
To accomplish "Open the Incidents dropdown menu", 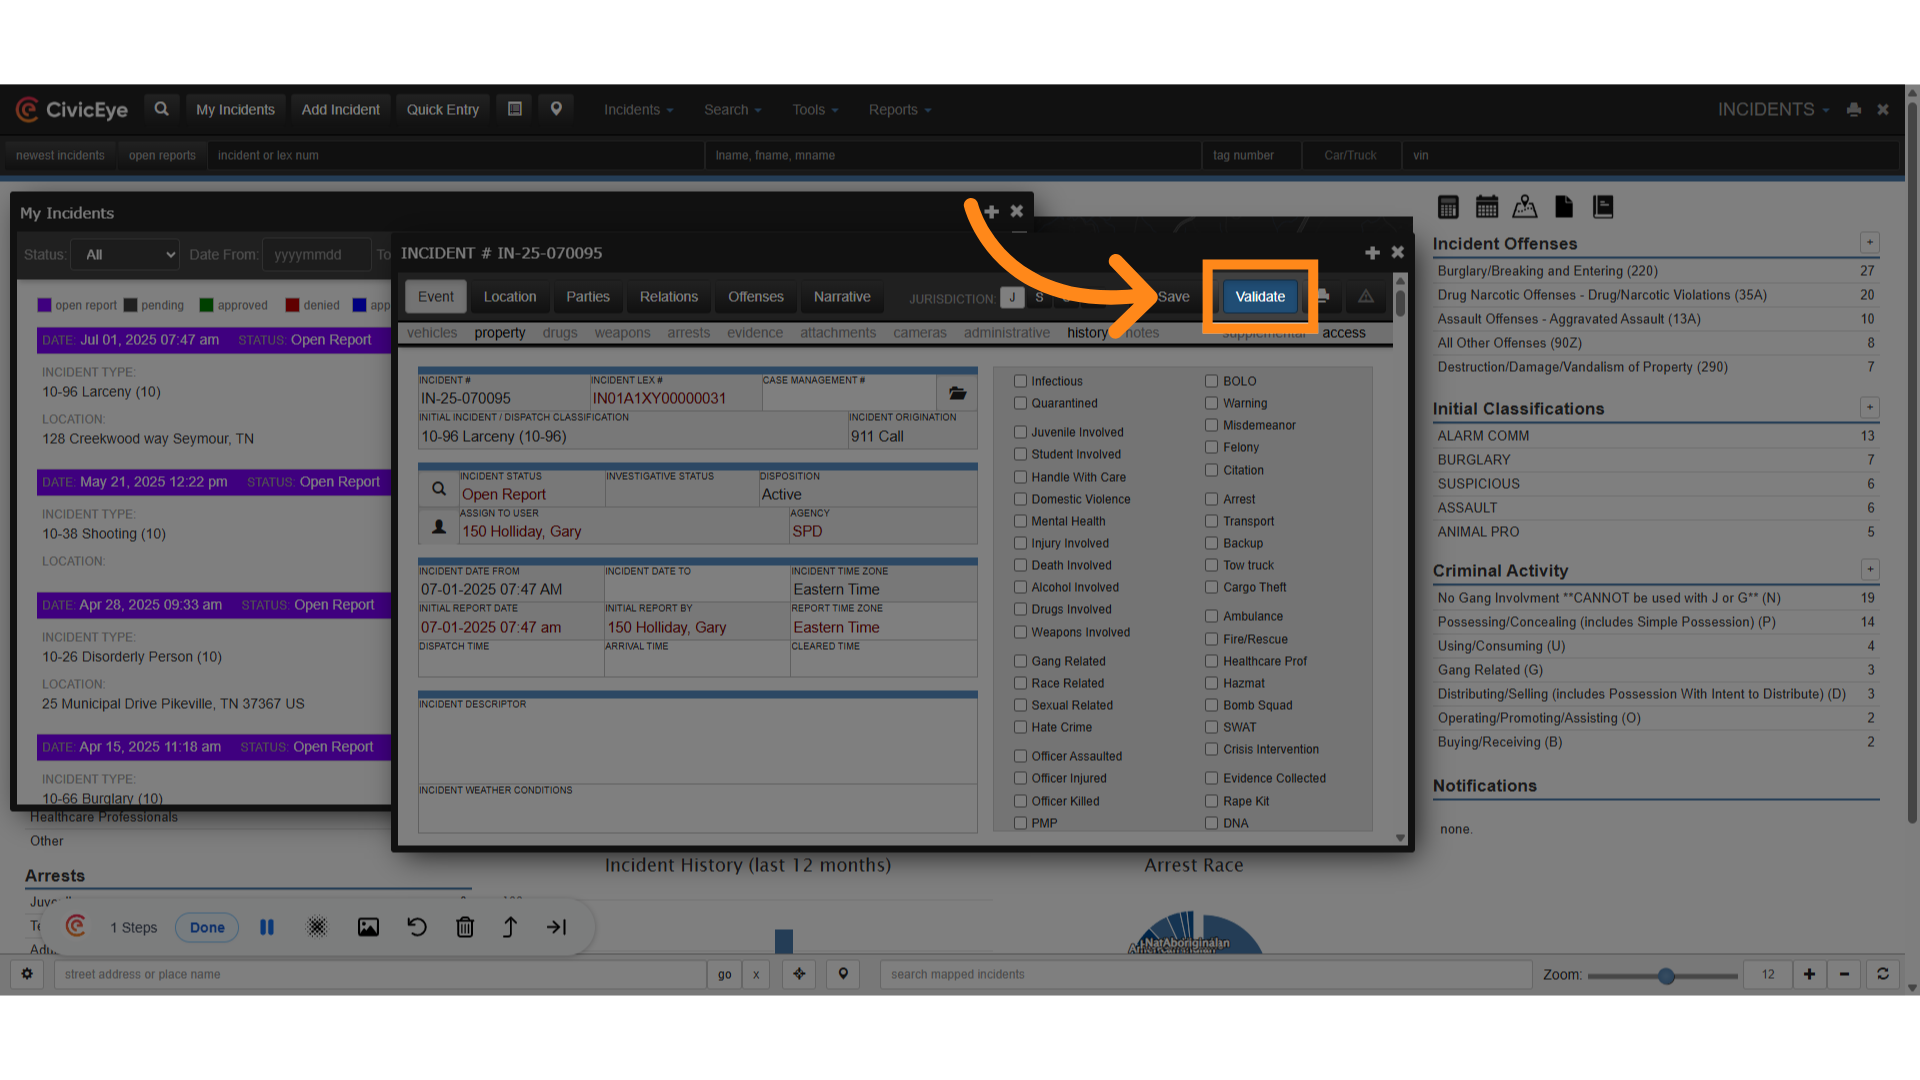I will [638, 110].
